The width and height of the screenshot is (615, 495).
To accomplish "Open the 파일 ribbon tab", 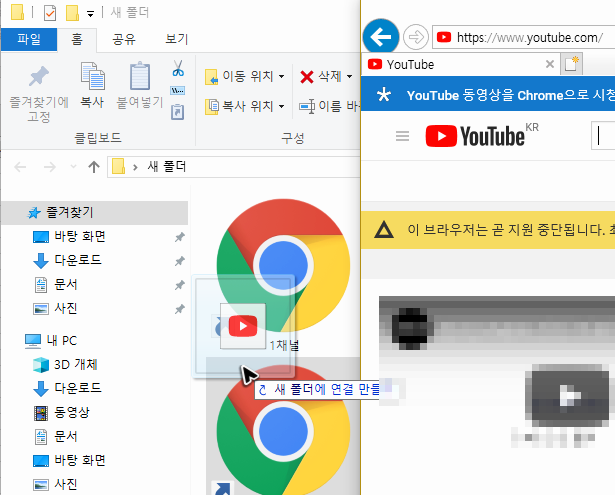I will pos(29,39).
